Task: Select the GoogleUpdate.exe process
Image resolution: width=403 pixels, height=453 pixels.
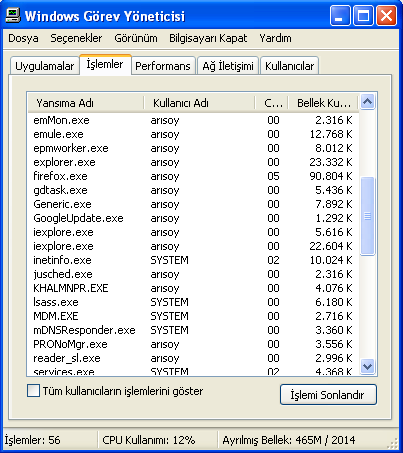Action: click(x=193, y=218)
